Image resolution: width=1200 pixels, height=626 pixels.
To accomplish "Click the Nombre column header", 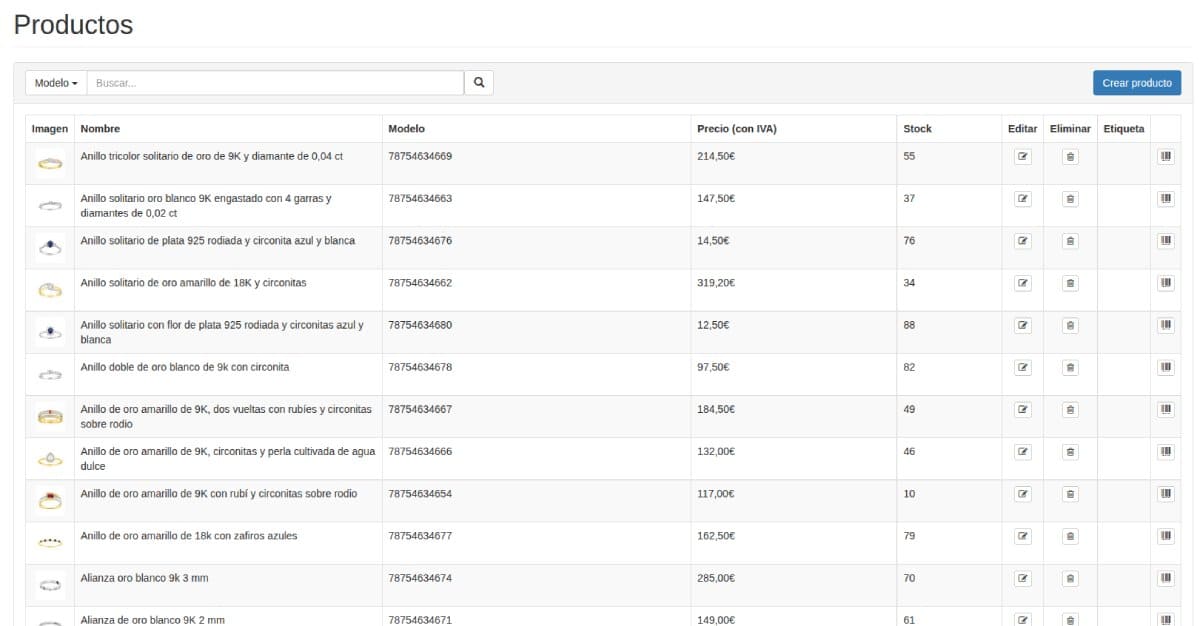I will click(100, 129).
